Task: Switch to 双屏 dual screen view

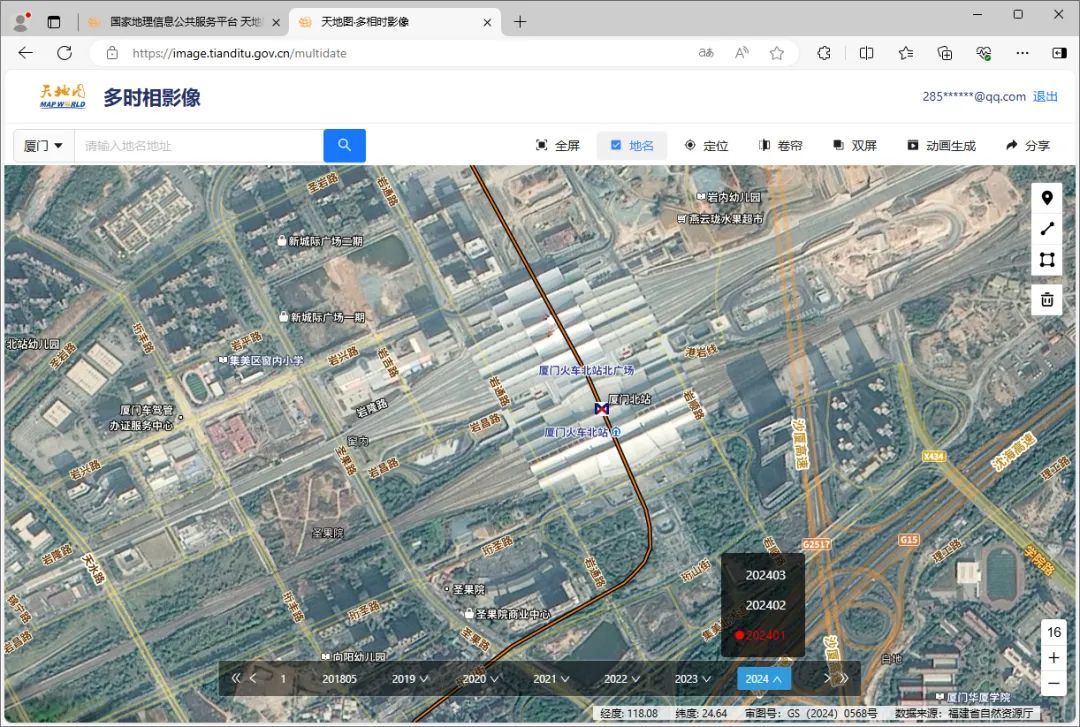Action: 854,145
